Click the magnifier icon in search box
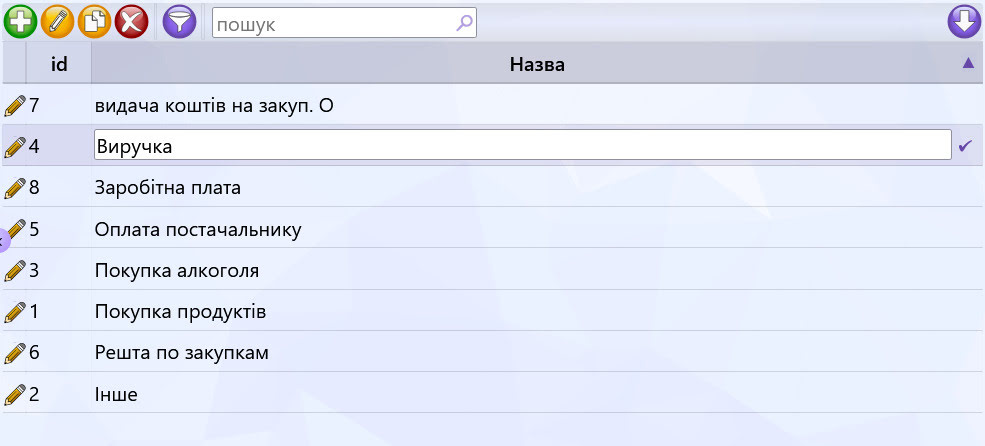The image size is (985, 446). pyautogui.click(x=464, y=23)
